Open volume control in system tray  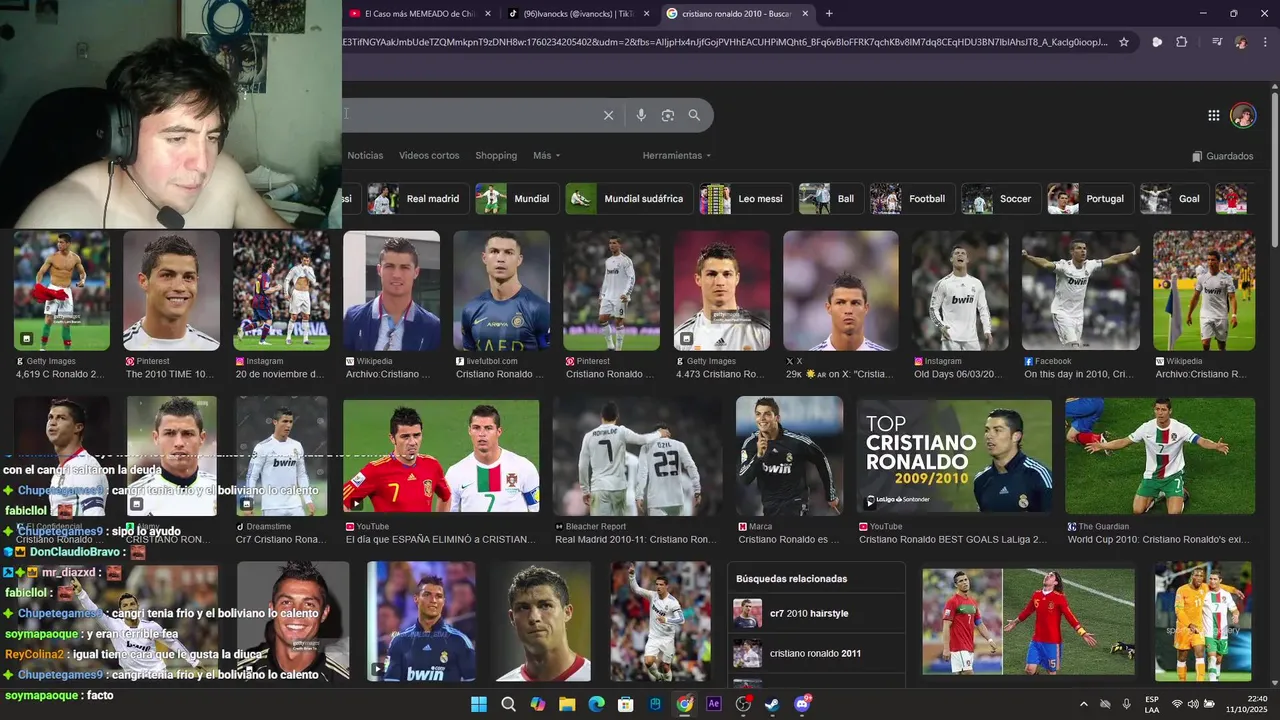(1193, 704)
